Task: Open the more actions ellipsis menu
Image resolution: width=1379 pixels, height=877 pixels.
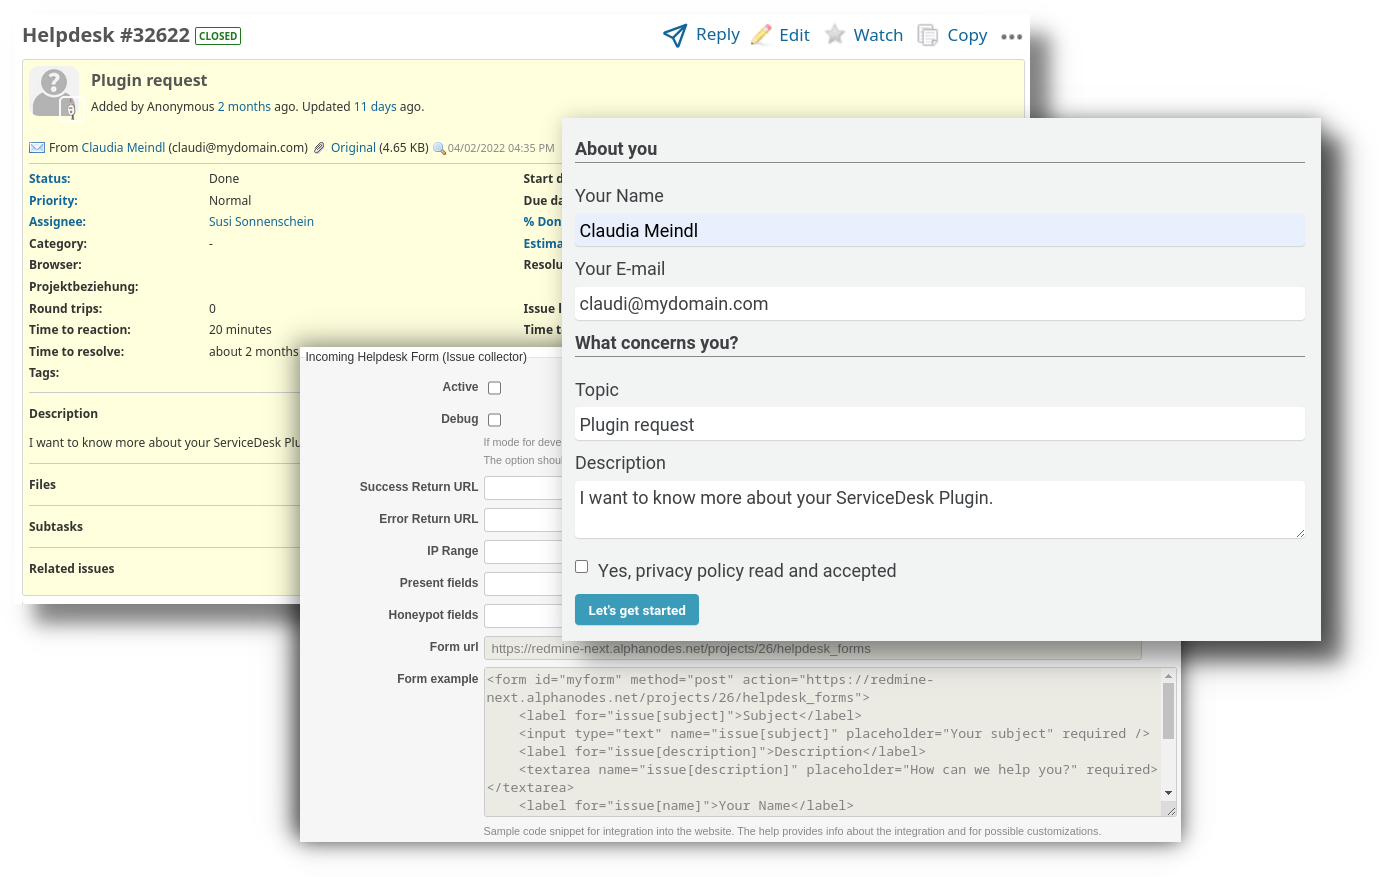Action: (x=1011, y=36)
